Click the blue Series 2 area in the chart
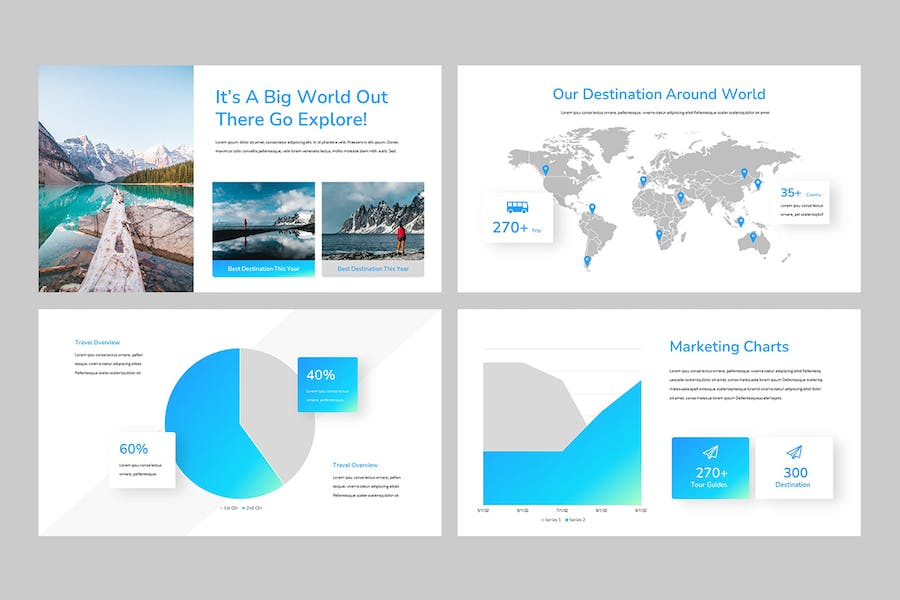The image size is (900, 600). coord(580,470)
